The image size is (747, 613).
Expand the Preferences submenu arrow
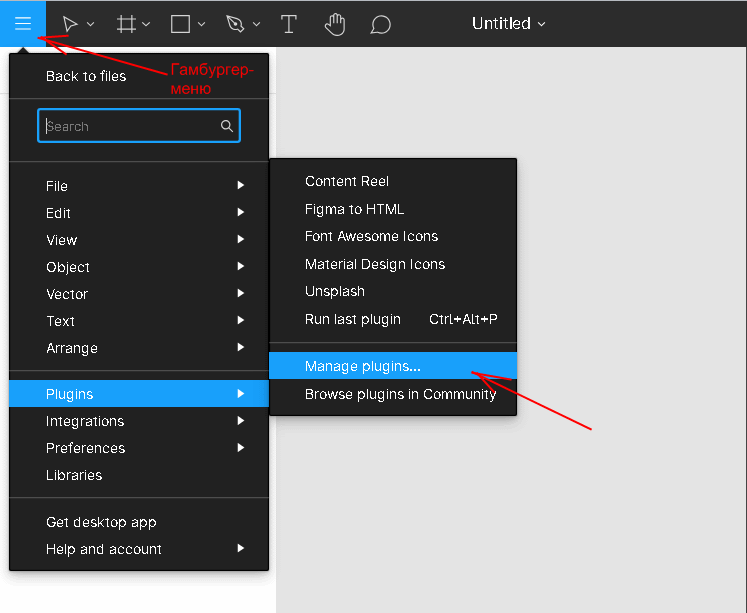[x=241, y=448]
